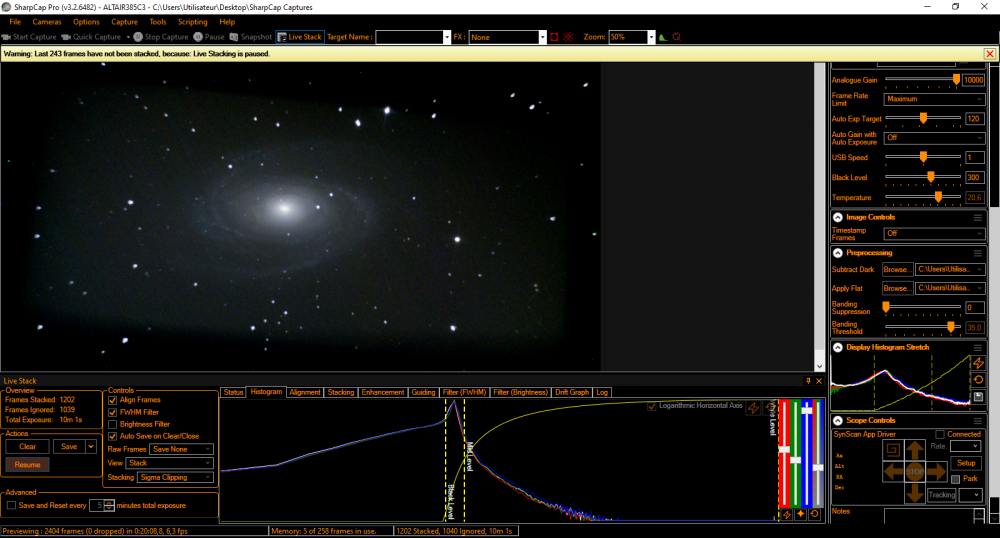Click the Save button in Actions
This screenshot has height=538, width=1000.
(69, 447)
